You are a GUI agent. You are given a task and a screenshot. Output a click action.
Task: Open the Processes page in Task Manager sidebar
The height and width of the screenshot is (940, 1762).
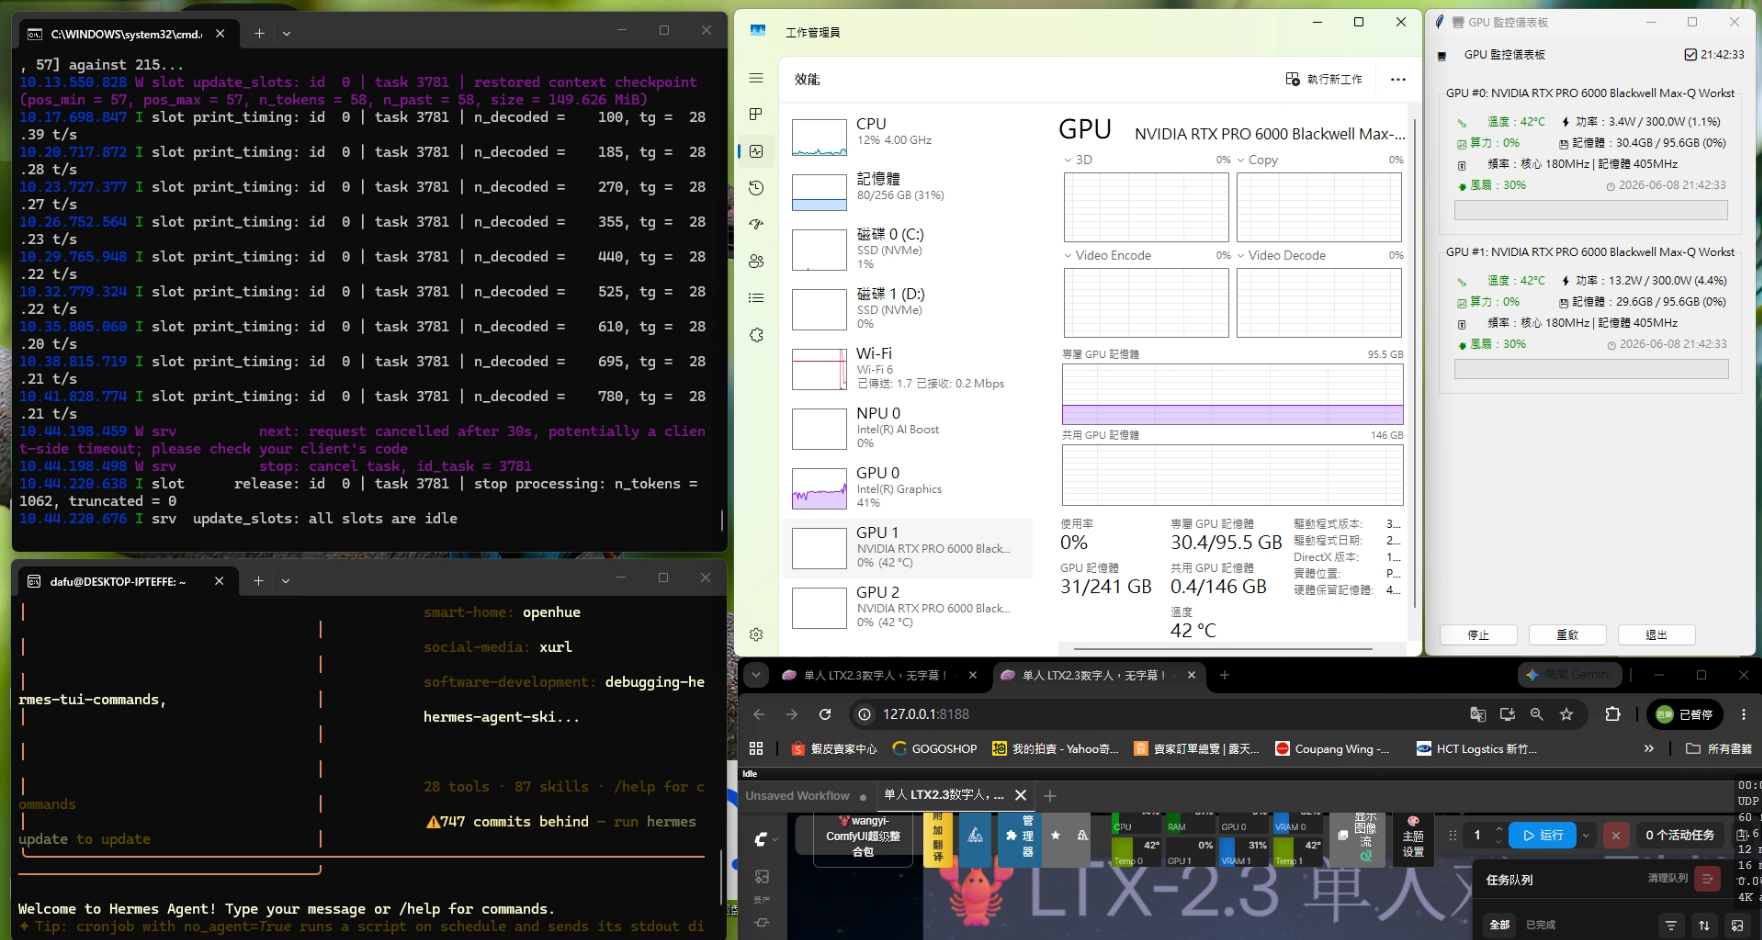[x=756, y=114]
